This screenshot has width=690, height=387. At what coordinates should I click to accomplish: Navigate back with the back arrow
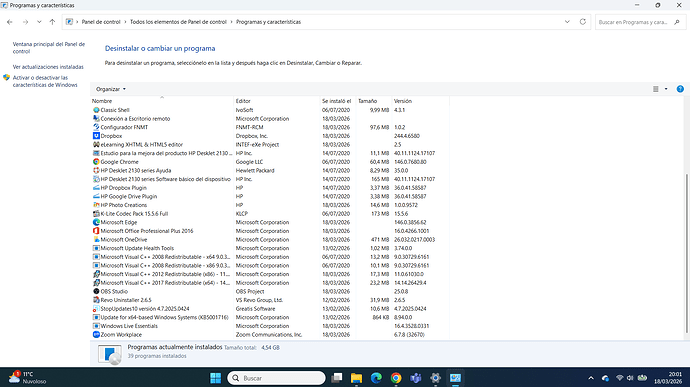(x=10, y=22)
